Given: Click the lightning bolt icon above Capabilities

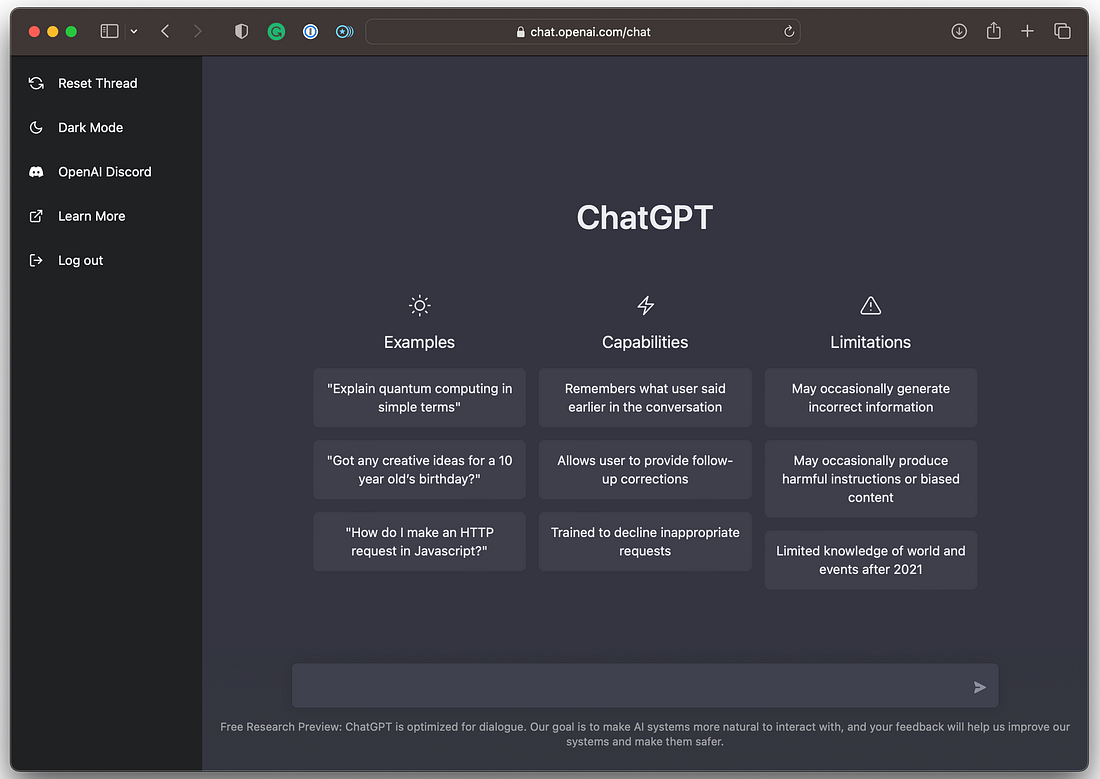Looking at the screenshot, I should [645, 305].
